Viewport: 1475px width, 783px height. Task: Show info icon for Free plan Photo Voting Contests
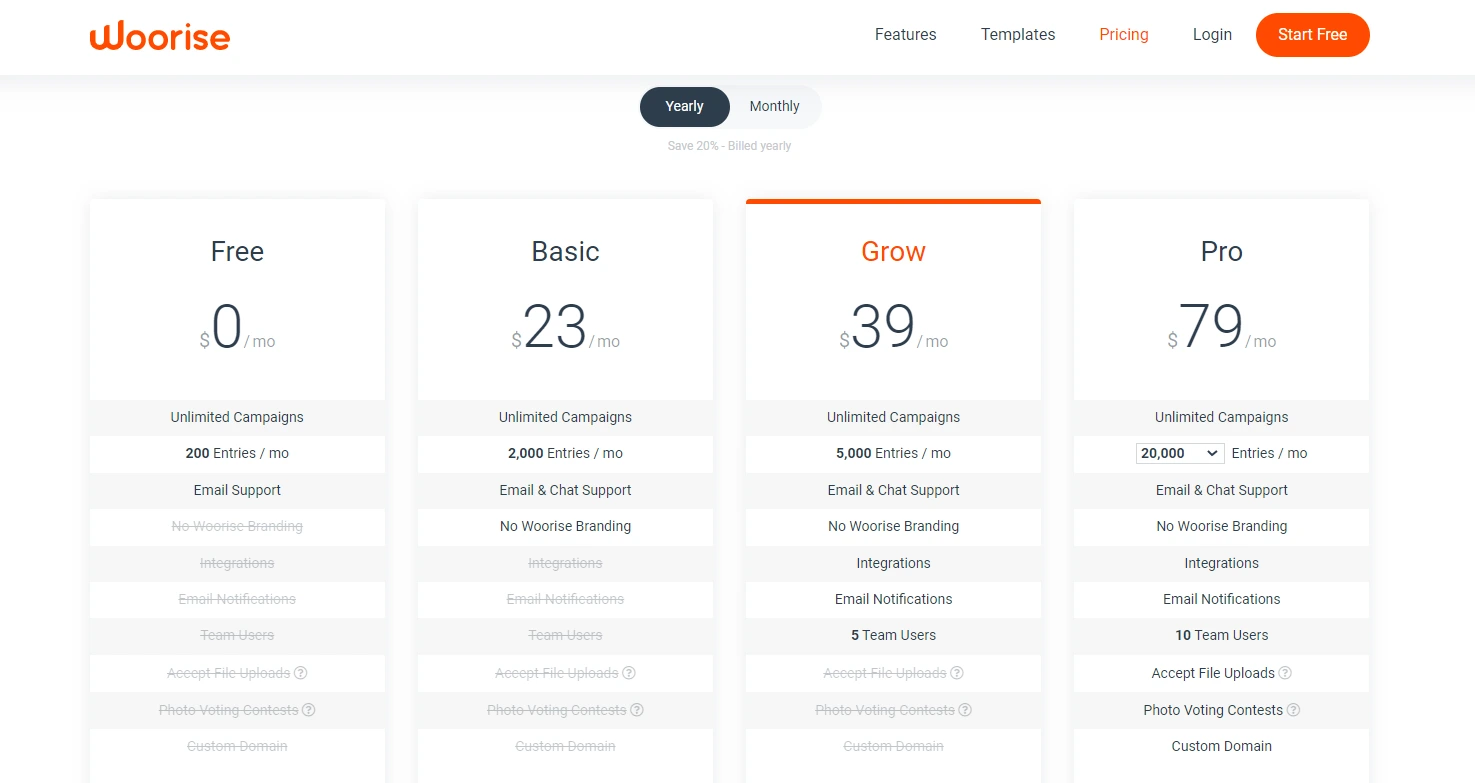[x=309, y=710]
